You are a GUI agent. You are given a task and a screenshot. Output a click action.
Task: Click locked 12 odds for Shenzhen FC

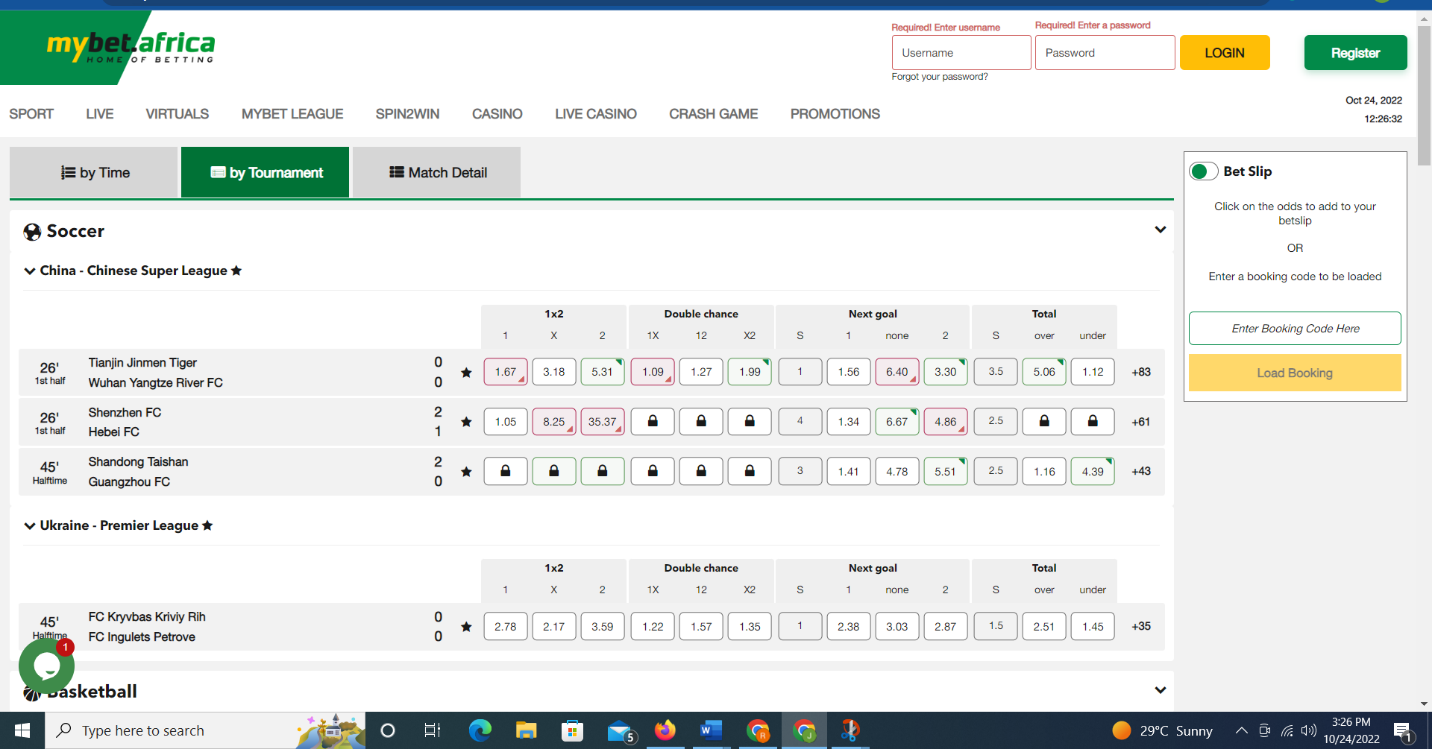(x=701, y=422)
